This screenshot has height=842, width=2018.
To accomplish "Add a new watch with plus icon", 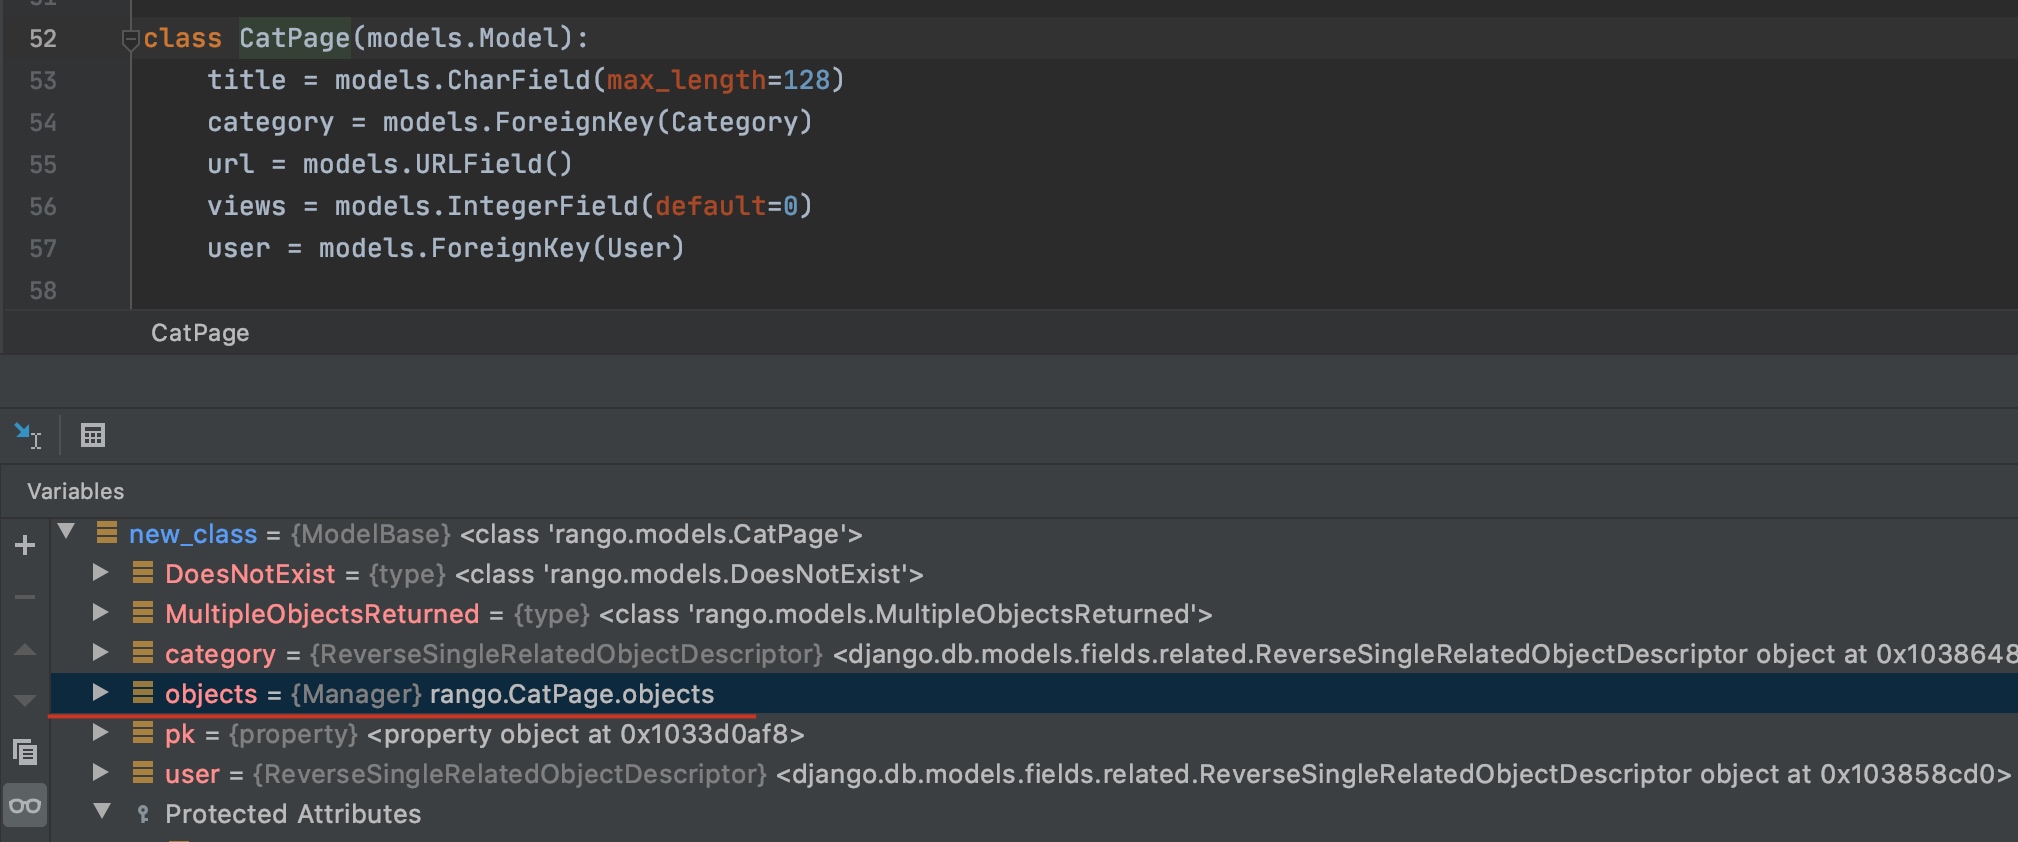I will click(26, 545).
